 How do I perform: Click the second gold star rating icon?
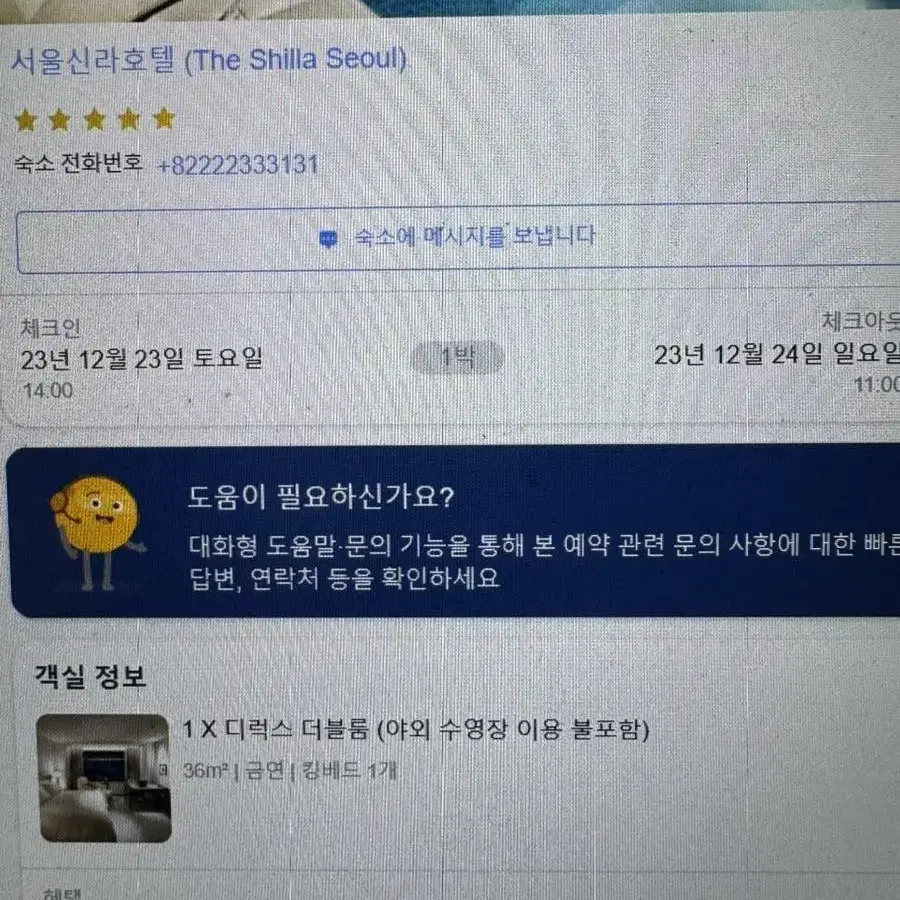(60, 121)
